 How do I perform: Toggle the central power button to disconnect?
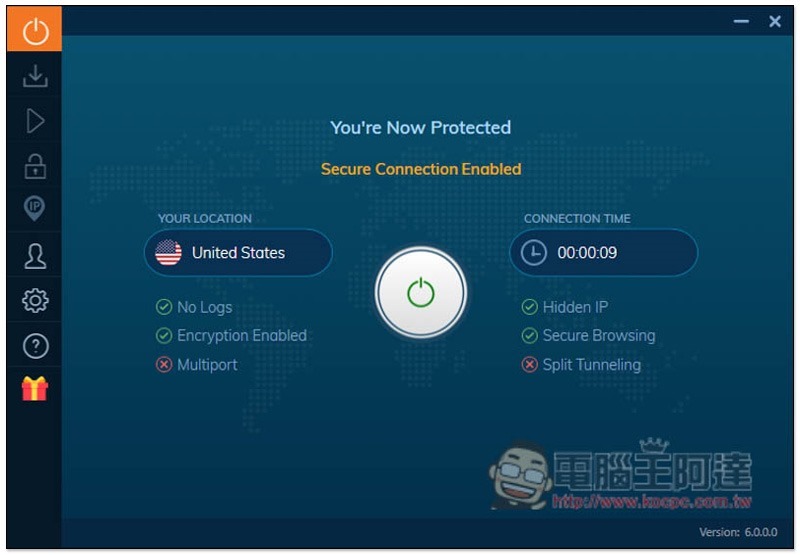(x=421, y=292)
